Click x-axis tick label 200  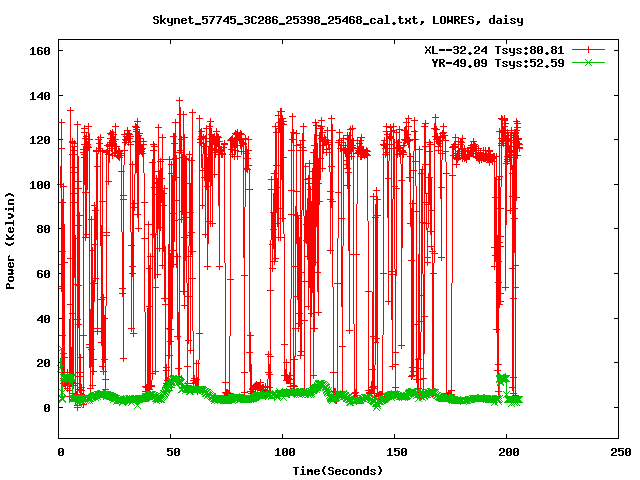[x=509, y=452]
